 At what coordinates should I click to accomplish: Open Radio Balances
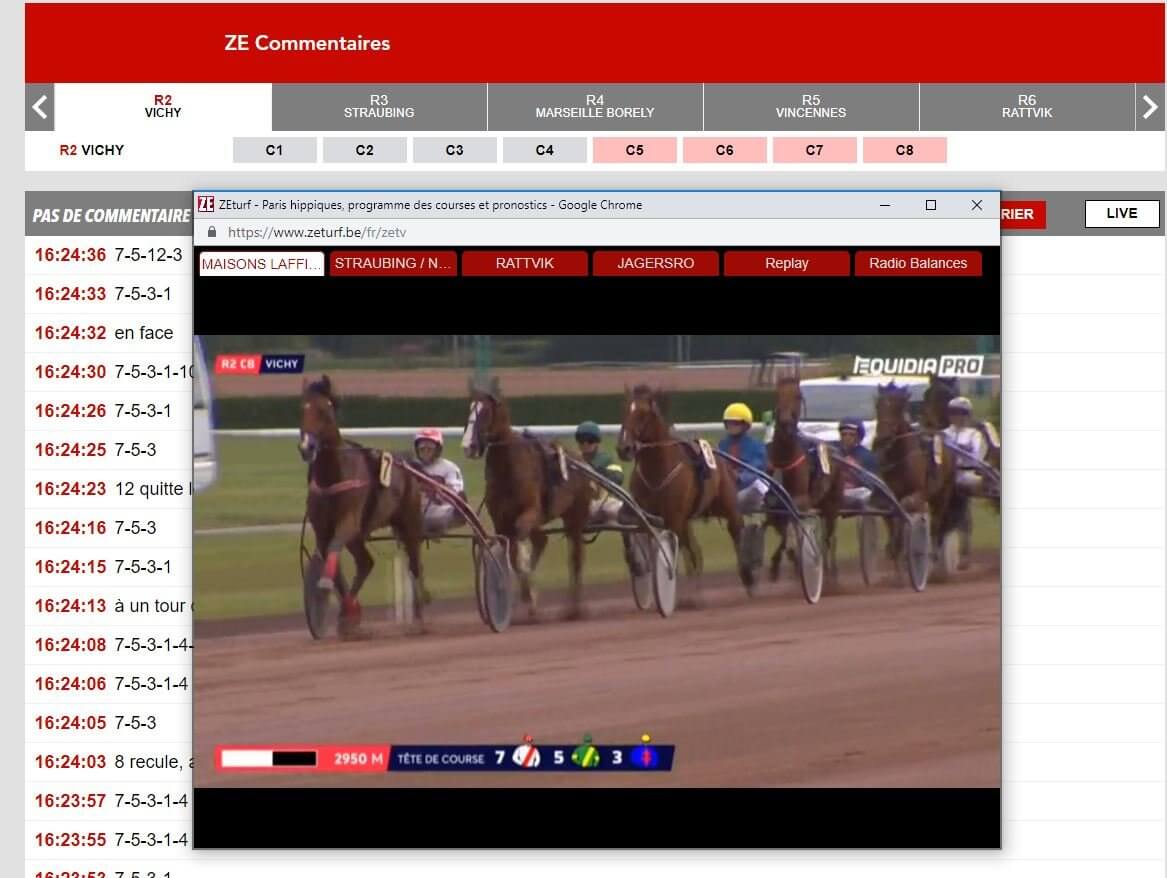(x=918, y=263)
